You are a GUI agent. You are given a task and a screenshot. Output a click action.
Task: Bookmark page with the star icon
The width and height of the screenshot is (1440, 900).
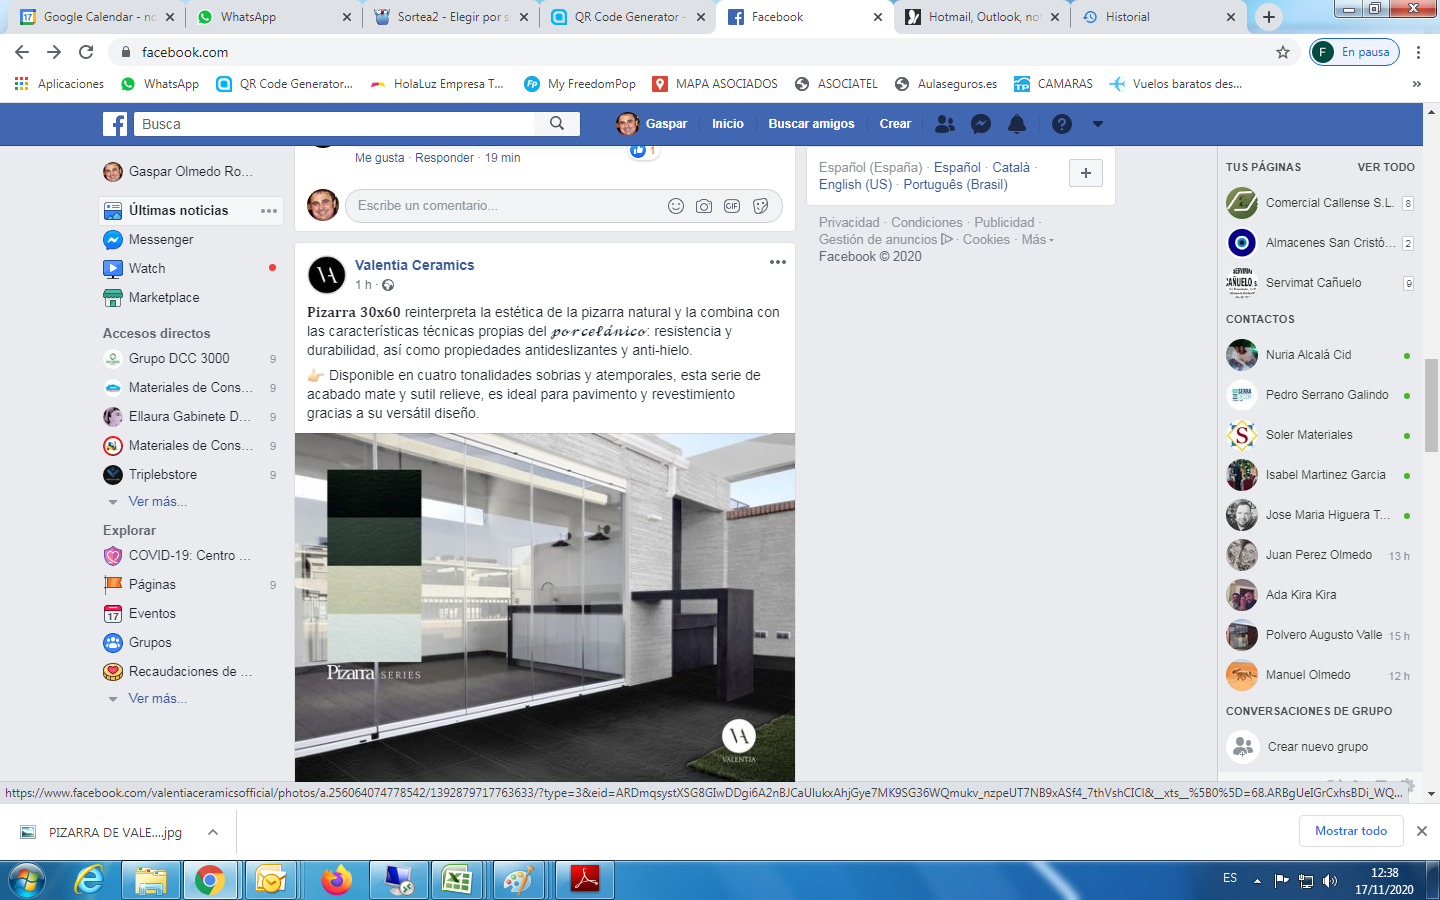pos(1283,52)
